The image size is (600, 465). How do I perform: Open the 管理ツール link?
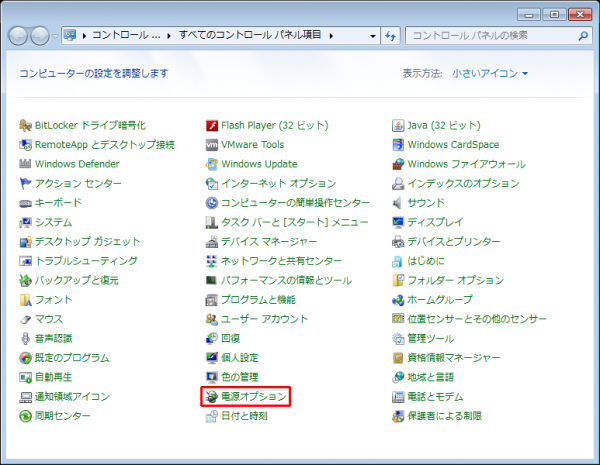[x=431, y=338]
